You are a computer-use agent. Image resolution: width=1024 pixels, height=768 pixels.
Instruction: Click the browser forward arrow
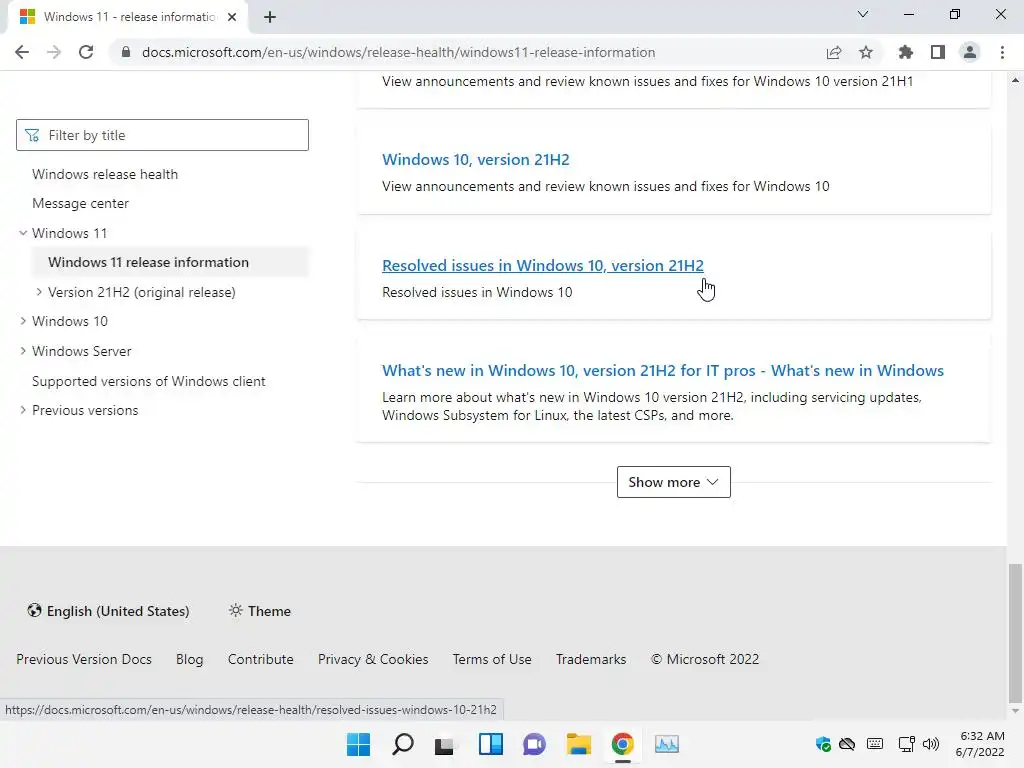(54, 52)
